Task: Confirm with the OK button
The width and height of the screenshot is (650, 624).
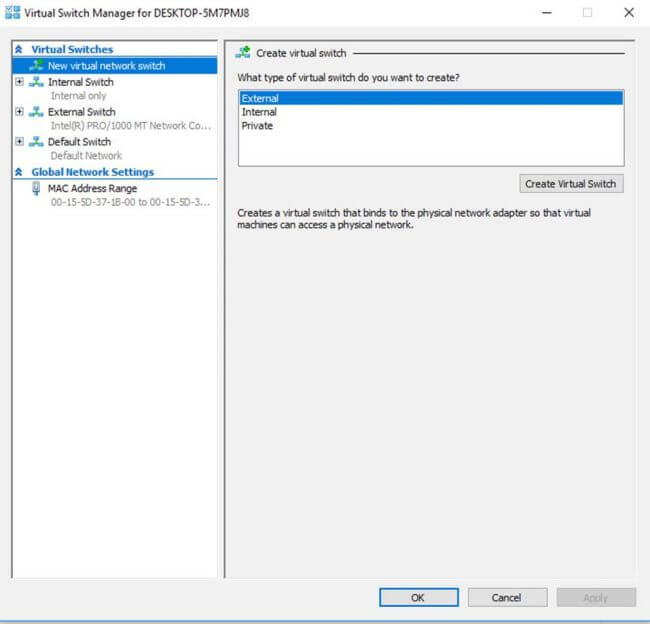Action: 419,597
